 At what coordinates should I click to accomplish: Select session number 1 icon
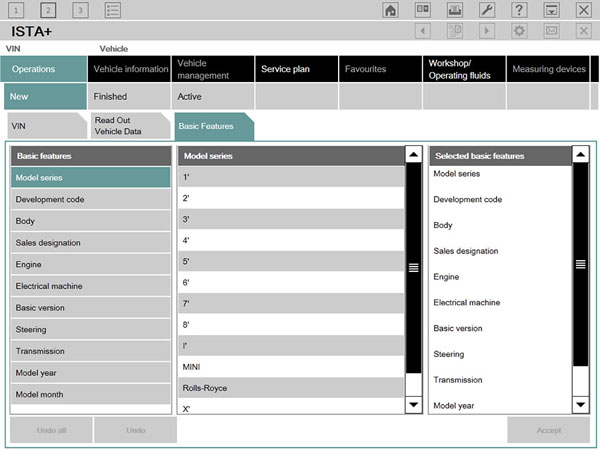[x=16, y=10]
